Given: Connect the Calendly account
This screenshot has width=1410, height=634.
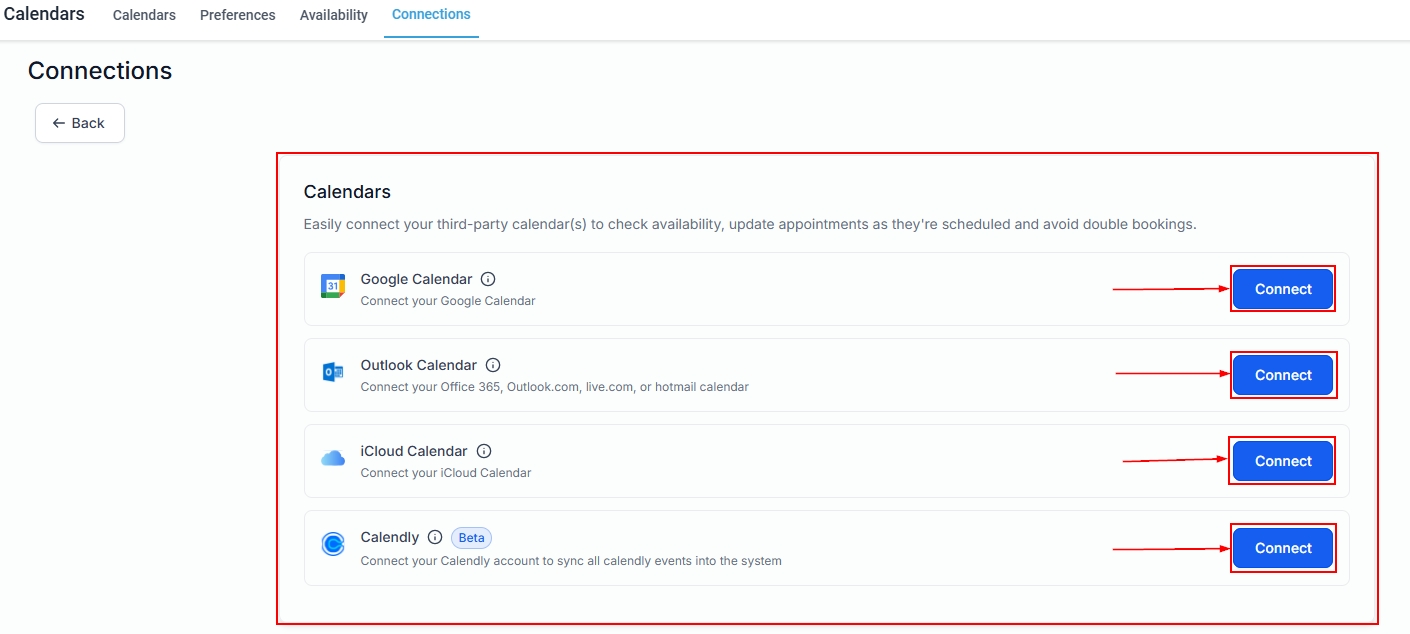Looking at the screenshot, I should 1283,549.
